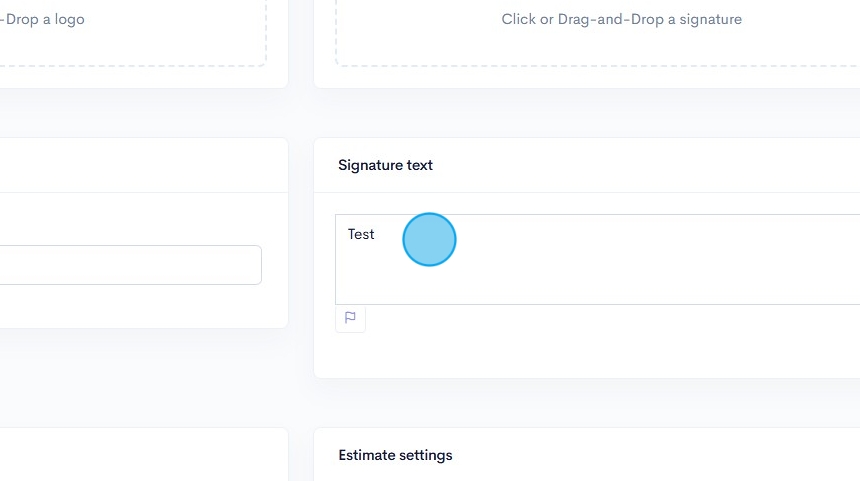Click the '-Drop a logo' label text

tap(42, 19)
